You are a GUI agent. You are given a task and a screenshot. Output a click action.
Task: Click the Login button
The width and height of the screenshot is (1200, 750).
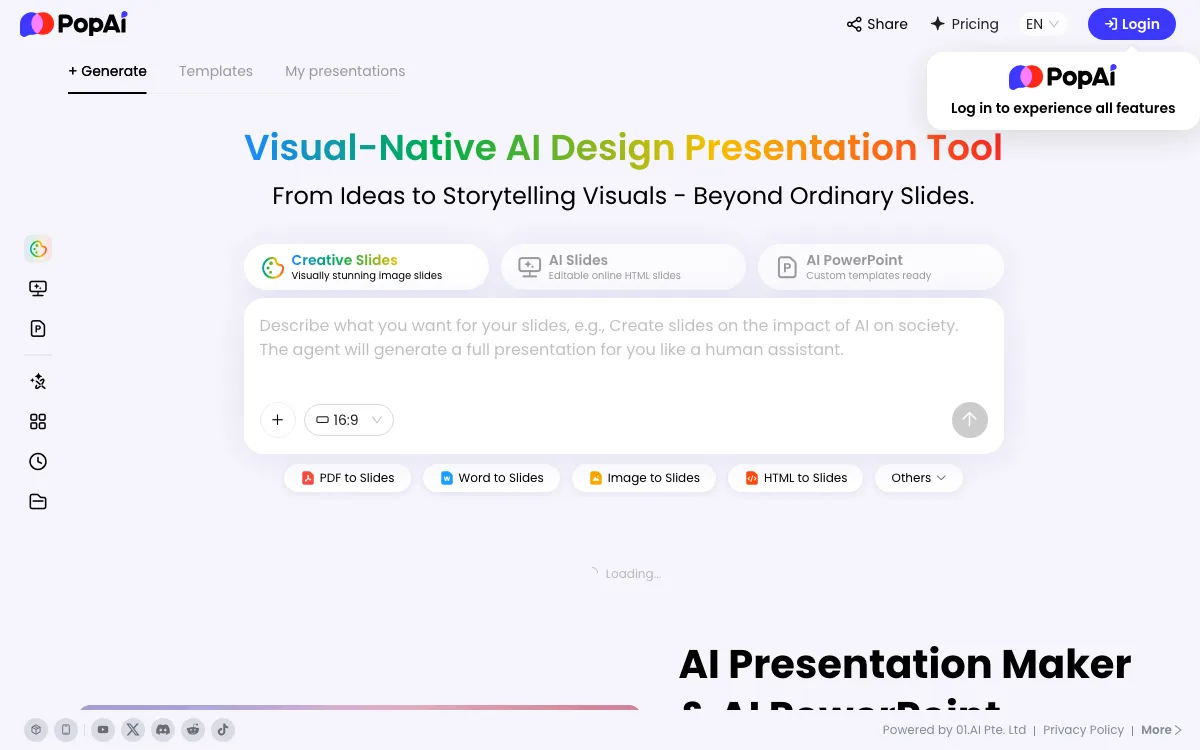pos(1132,24)
